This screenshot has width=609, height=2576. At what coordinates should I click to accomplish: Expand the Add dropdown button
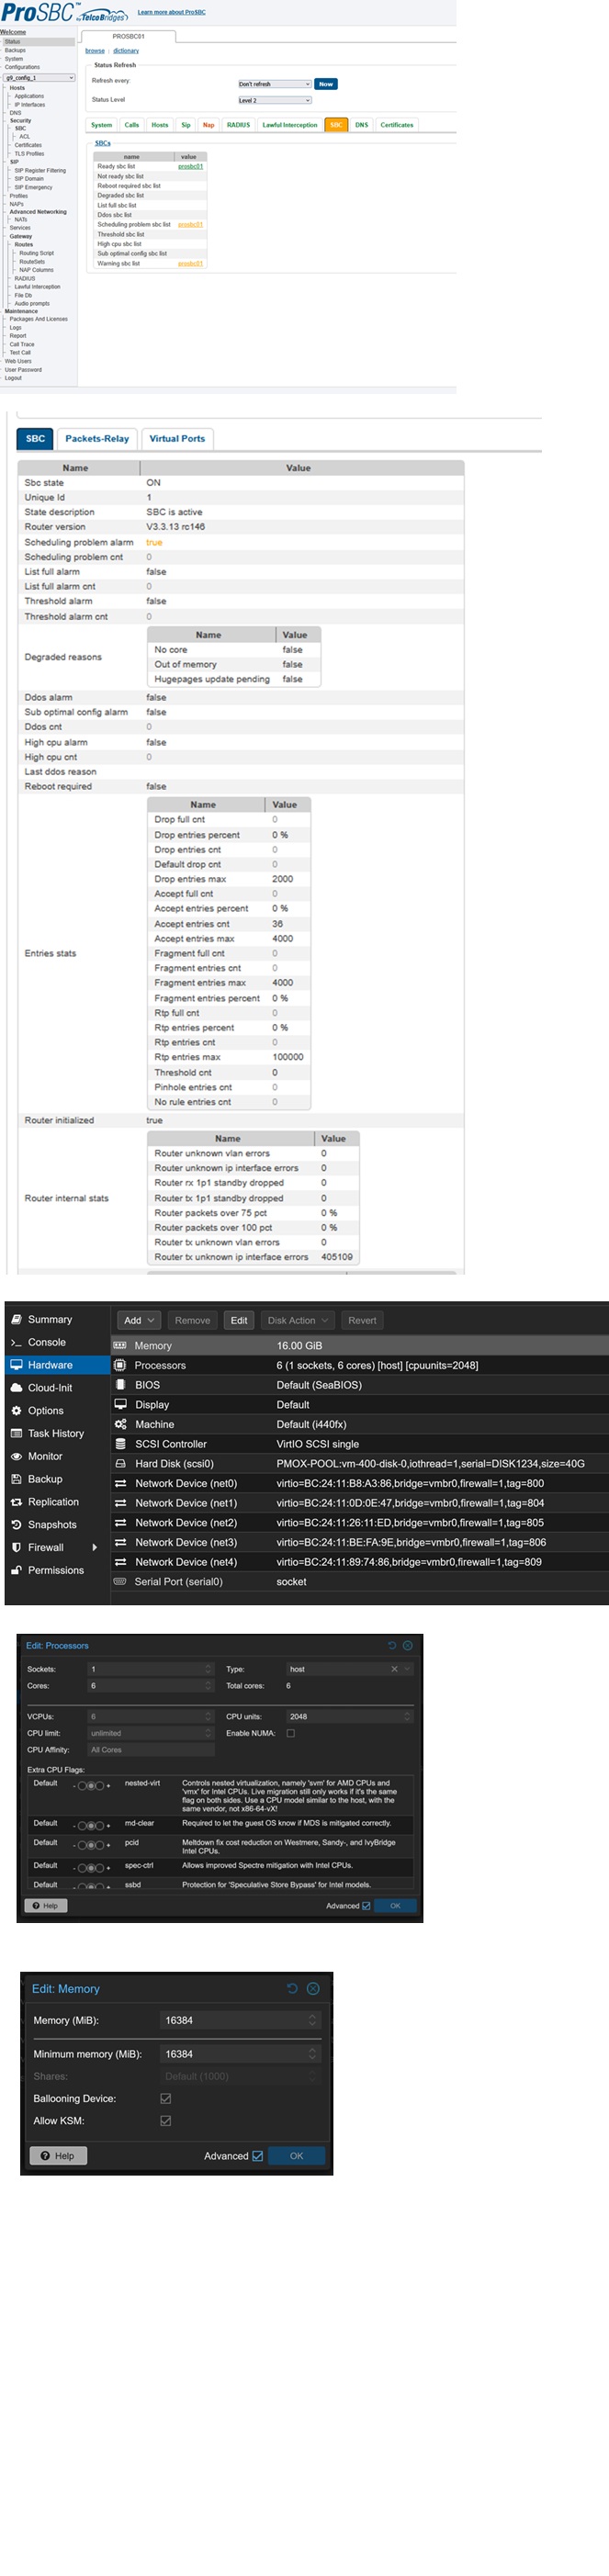click(x=139, y=1320)
